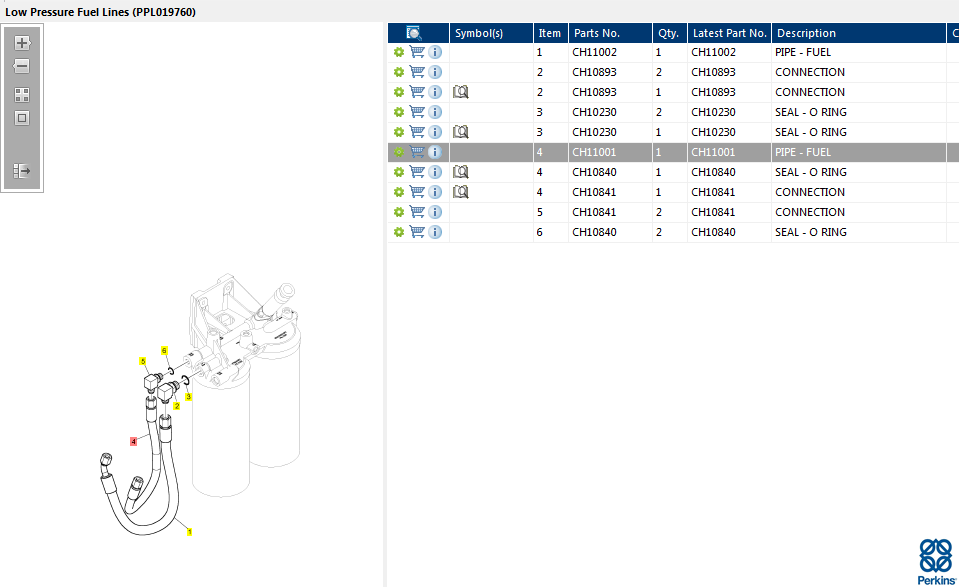Show info for item 4 CH10840 SEAL

(435, 172)
